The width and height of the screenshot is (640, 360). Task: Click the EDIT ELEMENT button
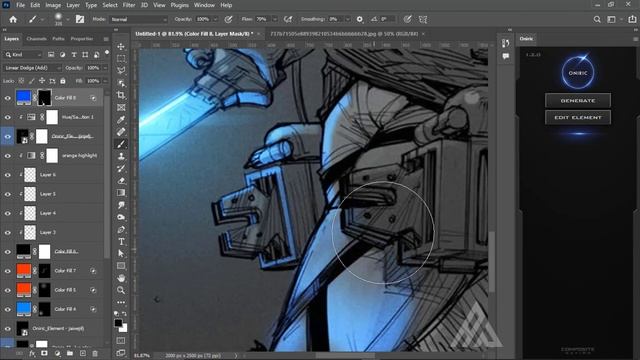coord(578,118)
